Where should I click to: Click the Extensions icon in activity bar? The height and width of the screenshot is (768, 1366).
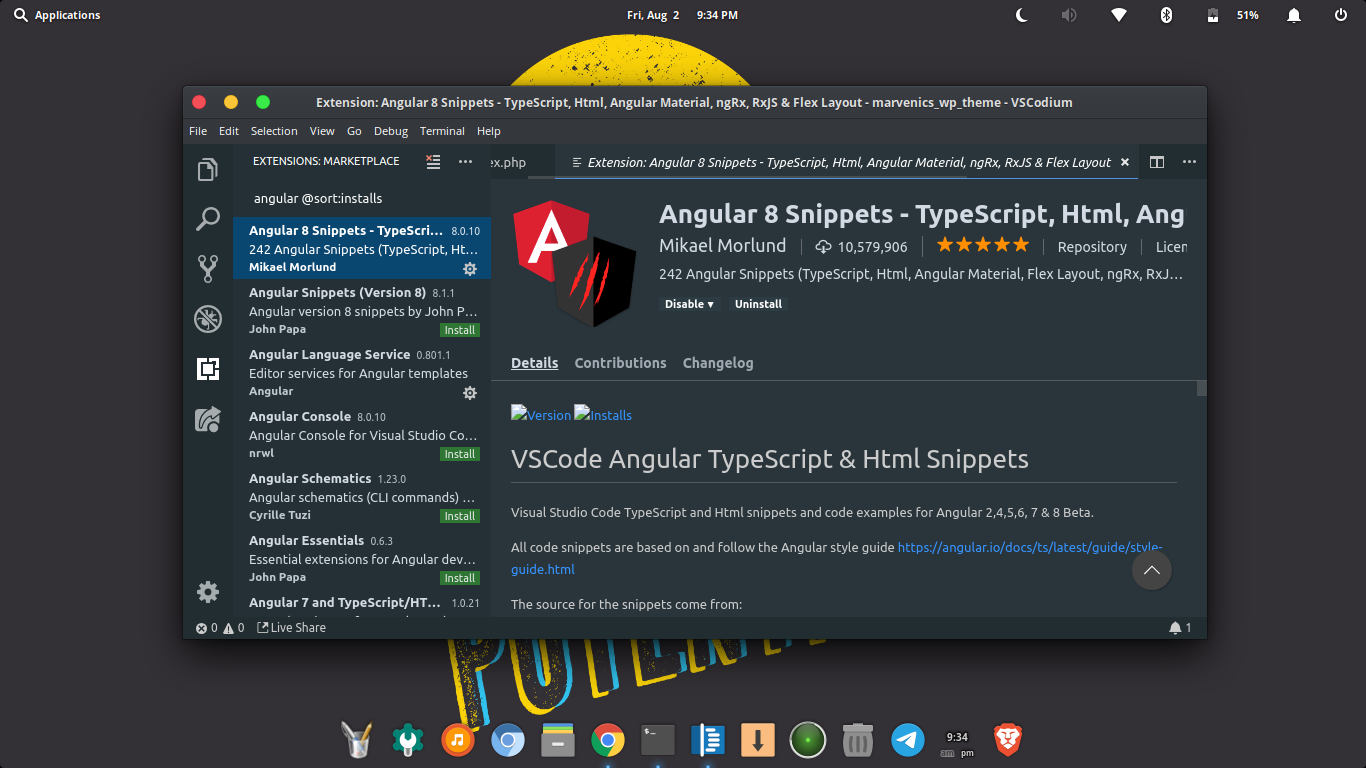point(208,369)
